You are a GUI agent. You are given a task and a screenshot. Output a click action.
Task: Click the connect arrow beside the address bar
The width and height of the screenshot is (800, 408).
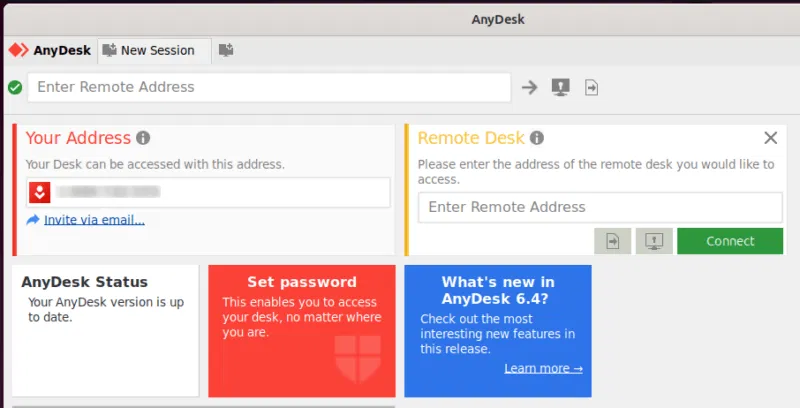pos(529,87)
